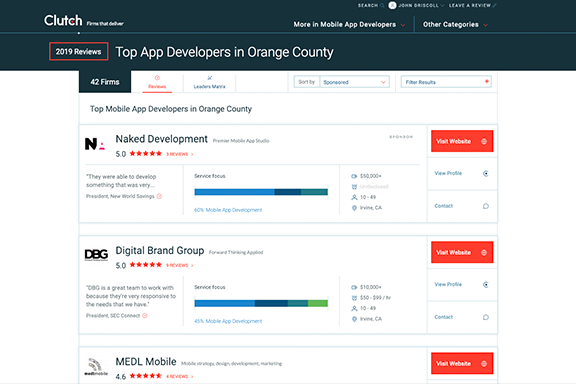The width and height of the screenshot is (576, 384).
Task: Open the Filter Results panel
Action: click(446, 82)
